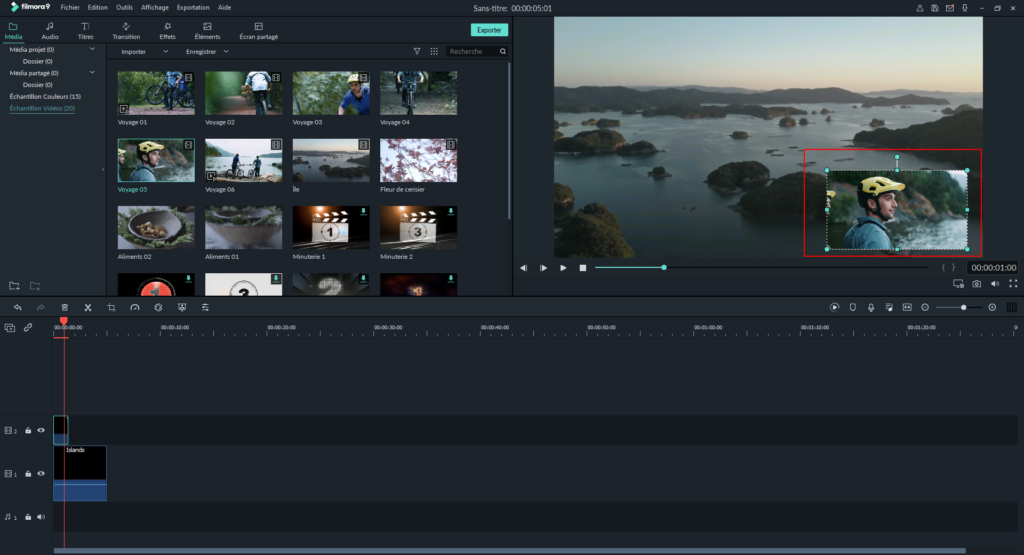Switch media library grid view icon
1024x555 pixels.
434,51
